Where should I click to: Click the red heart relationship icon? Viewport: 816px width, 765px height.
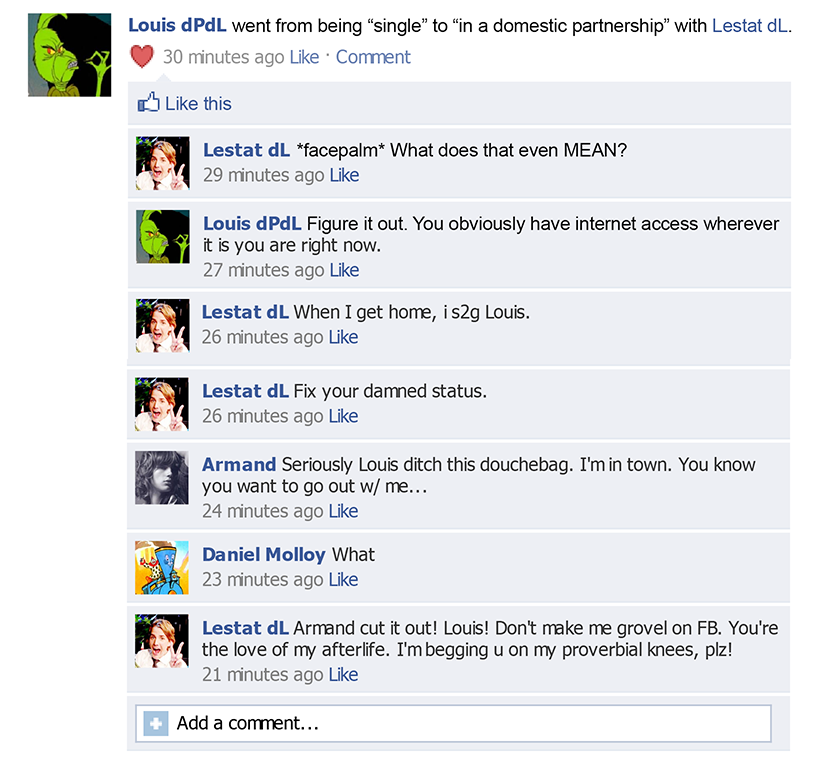coord(142,56)
